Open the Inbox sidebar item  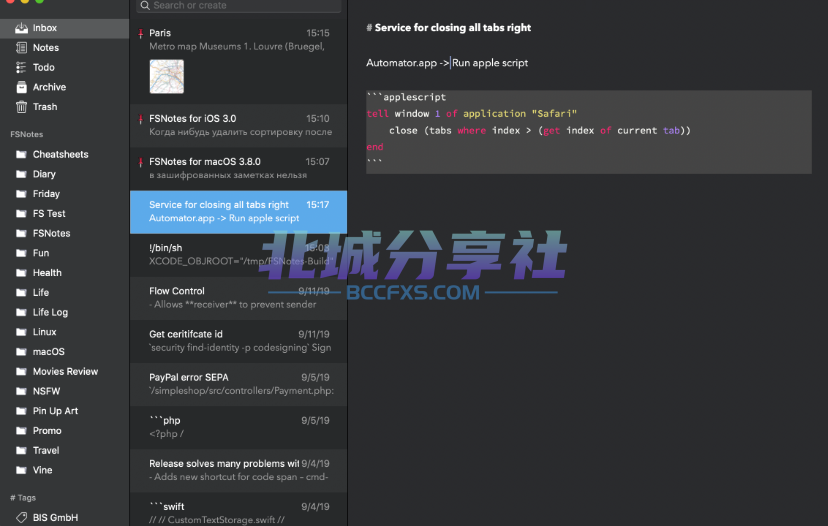pos(64,28)
